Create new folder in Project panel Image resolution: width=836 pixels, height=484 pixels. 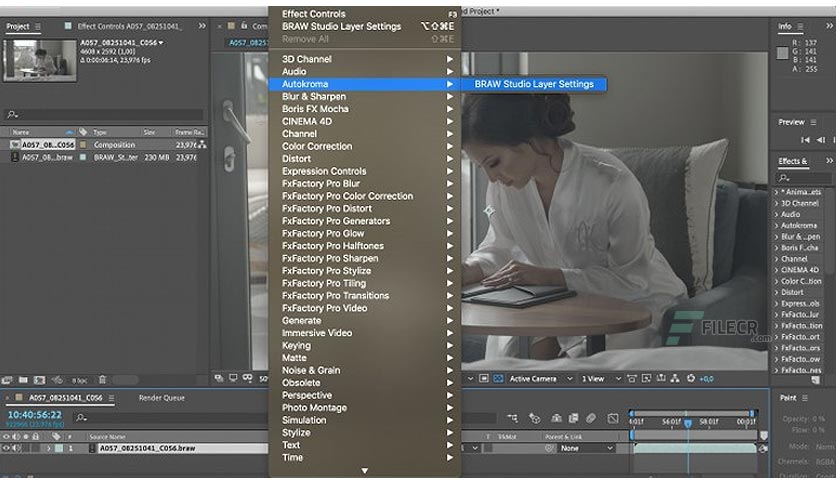pyautogui.click(x=23, y=380)
